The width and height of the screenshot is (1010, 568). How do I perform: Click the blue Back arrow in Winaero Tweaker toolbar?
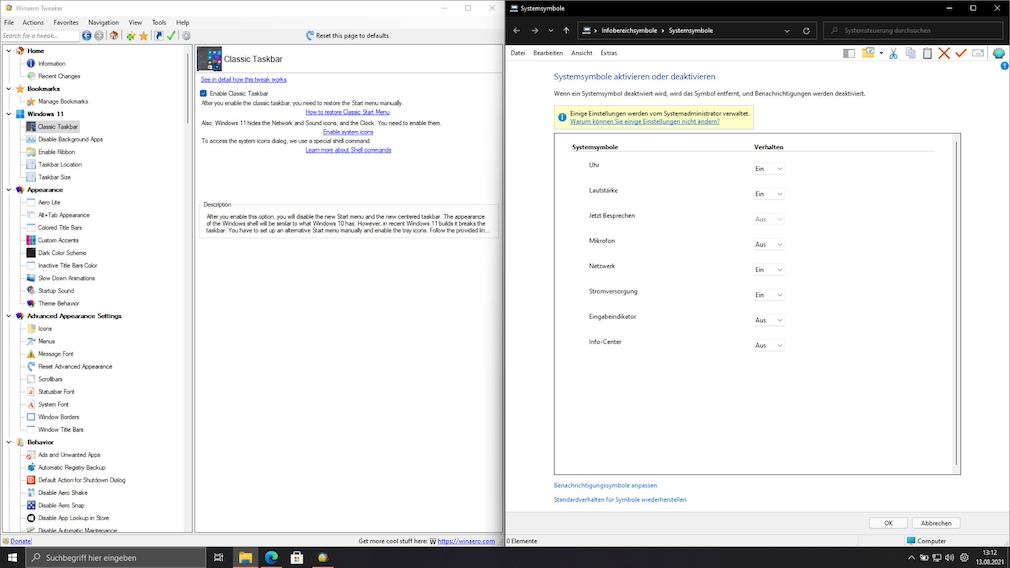click(x=86, y=35)
